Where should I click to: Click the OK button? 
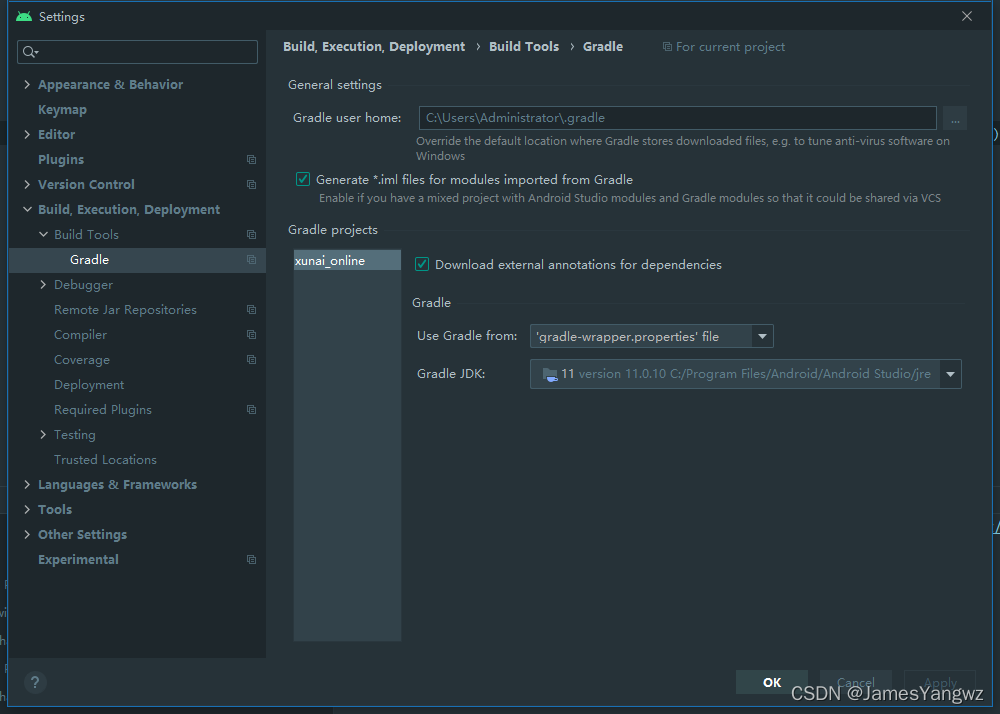(772, 682)
